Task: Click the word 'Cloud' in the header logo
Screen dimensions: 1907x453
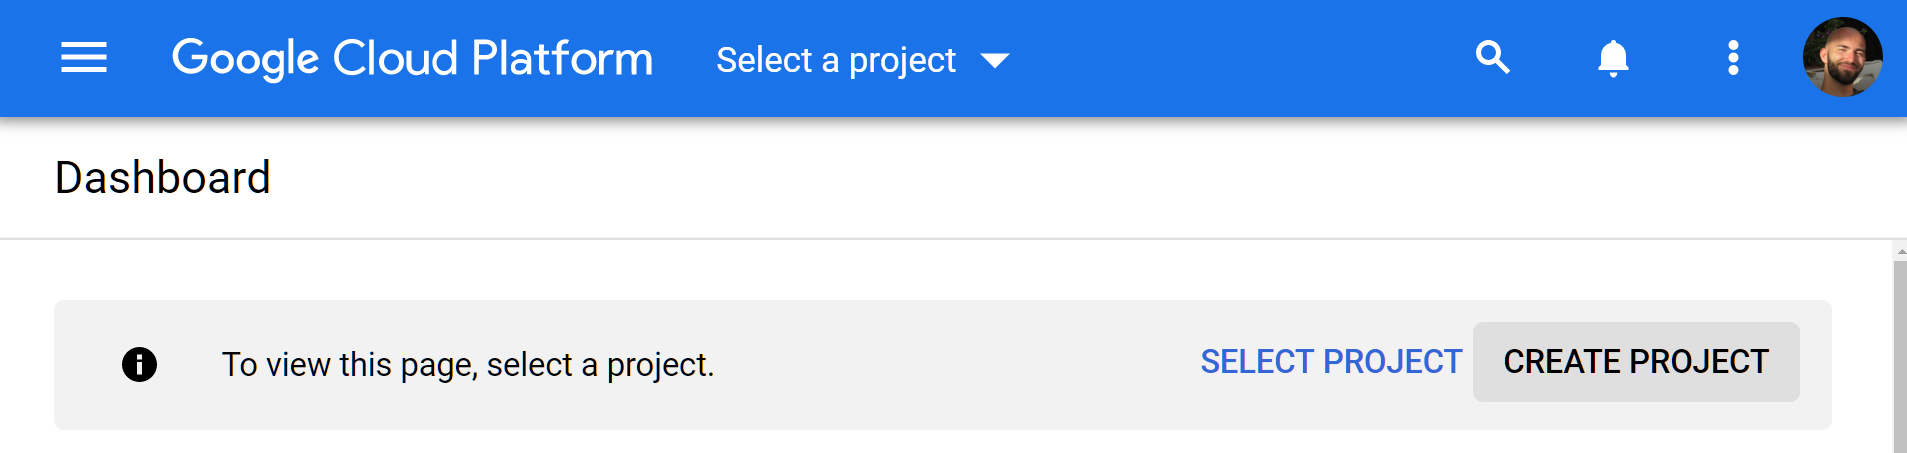Action: pyautogui.click(x=395, y=58)
